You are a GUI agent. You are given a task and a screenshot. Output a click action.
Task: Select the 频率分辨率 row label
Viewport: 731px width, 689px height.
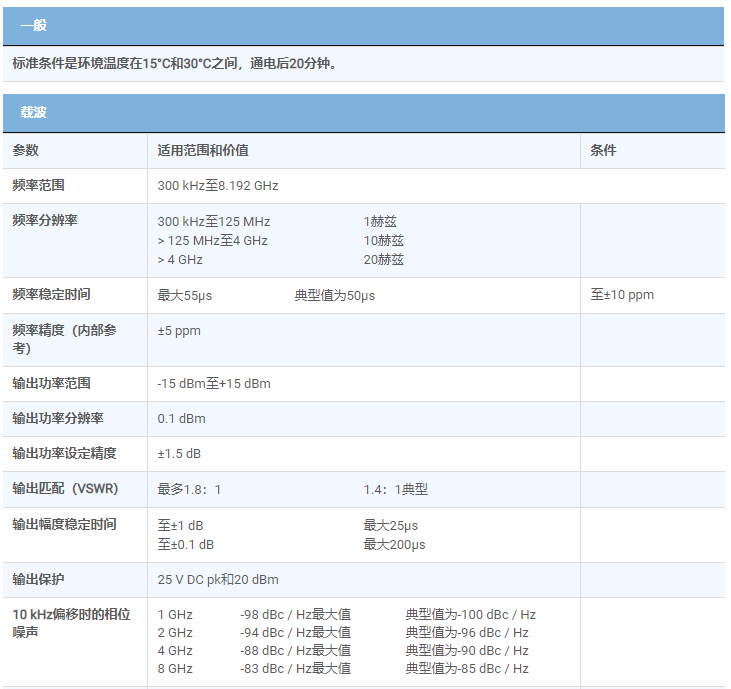[45, 220]
